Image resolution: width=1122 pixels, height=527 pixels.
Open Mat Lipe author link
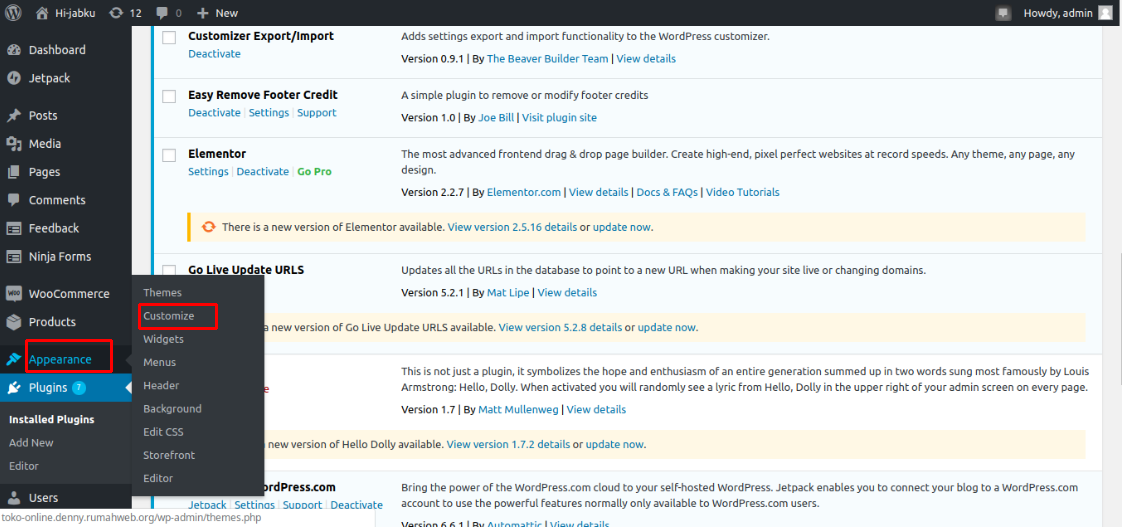click(x=508, y=292)
